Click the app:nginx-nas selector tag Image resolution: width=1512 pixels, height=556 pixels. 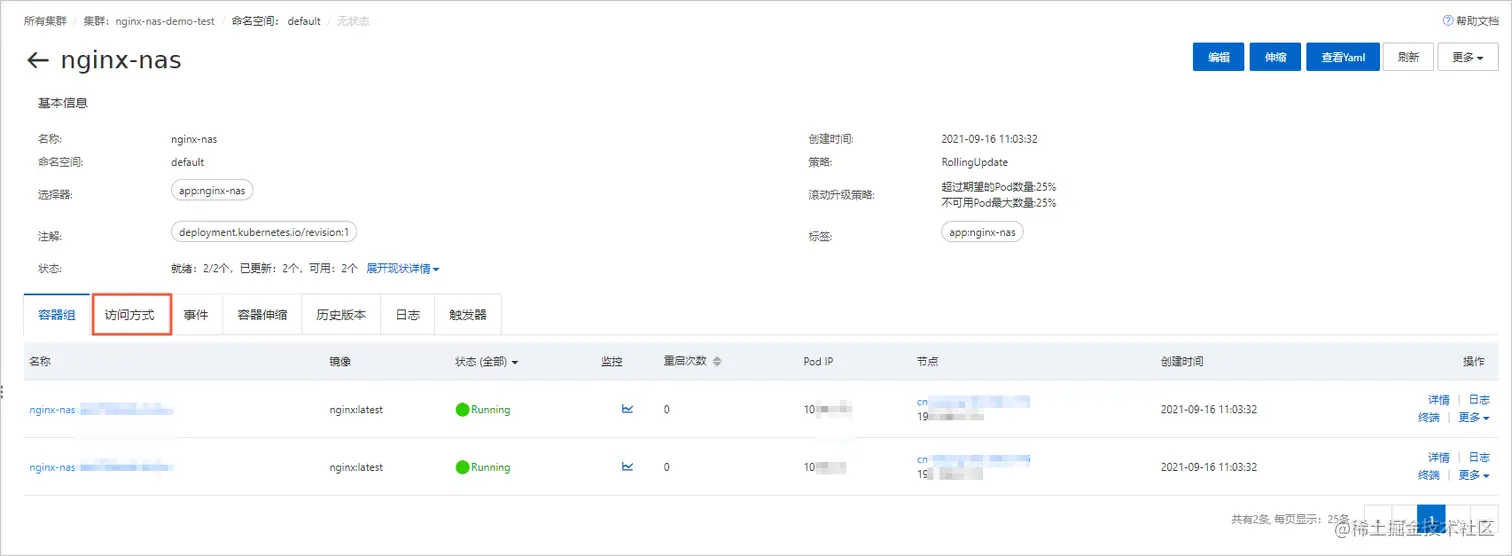pos(213,190)
